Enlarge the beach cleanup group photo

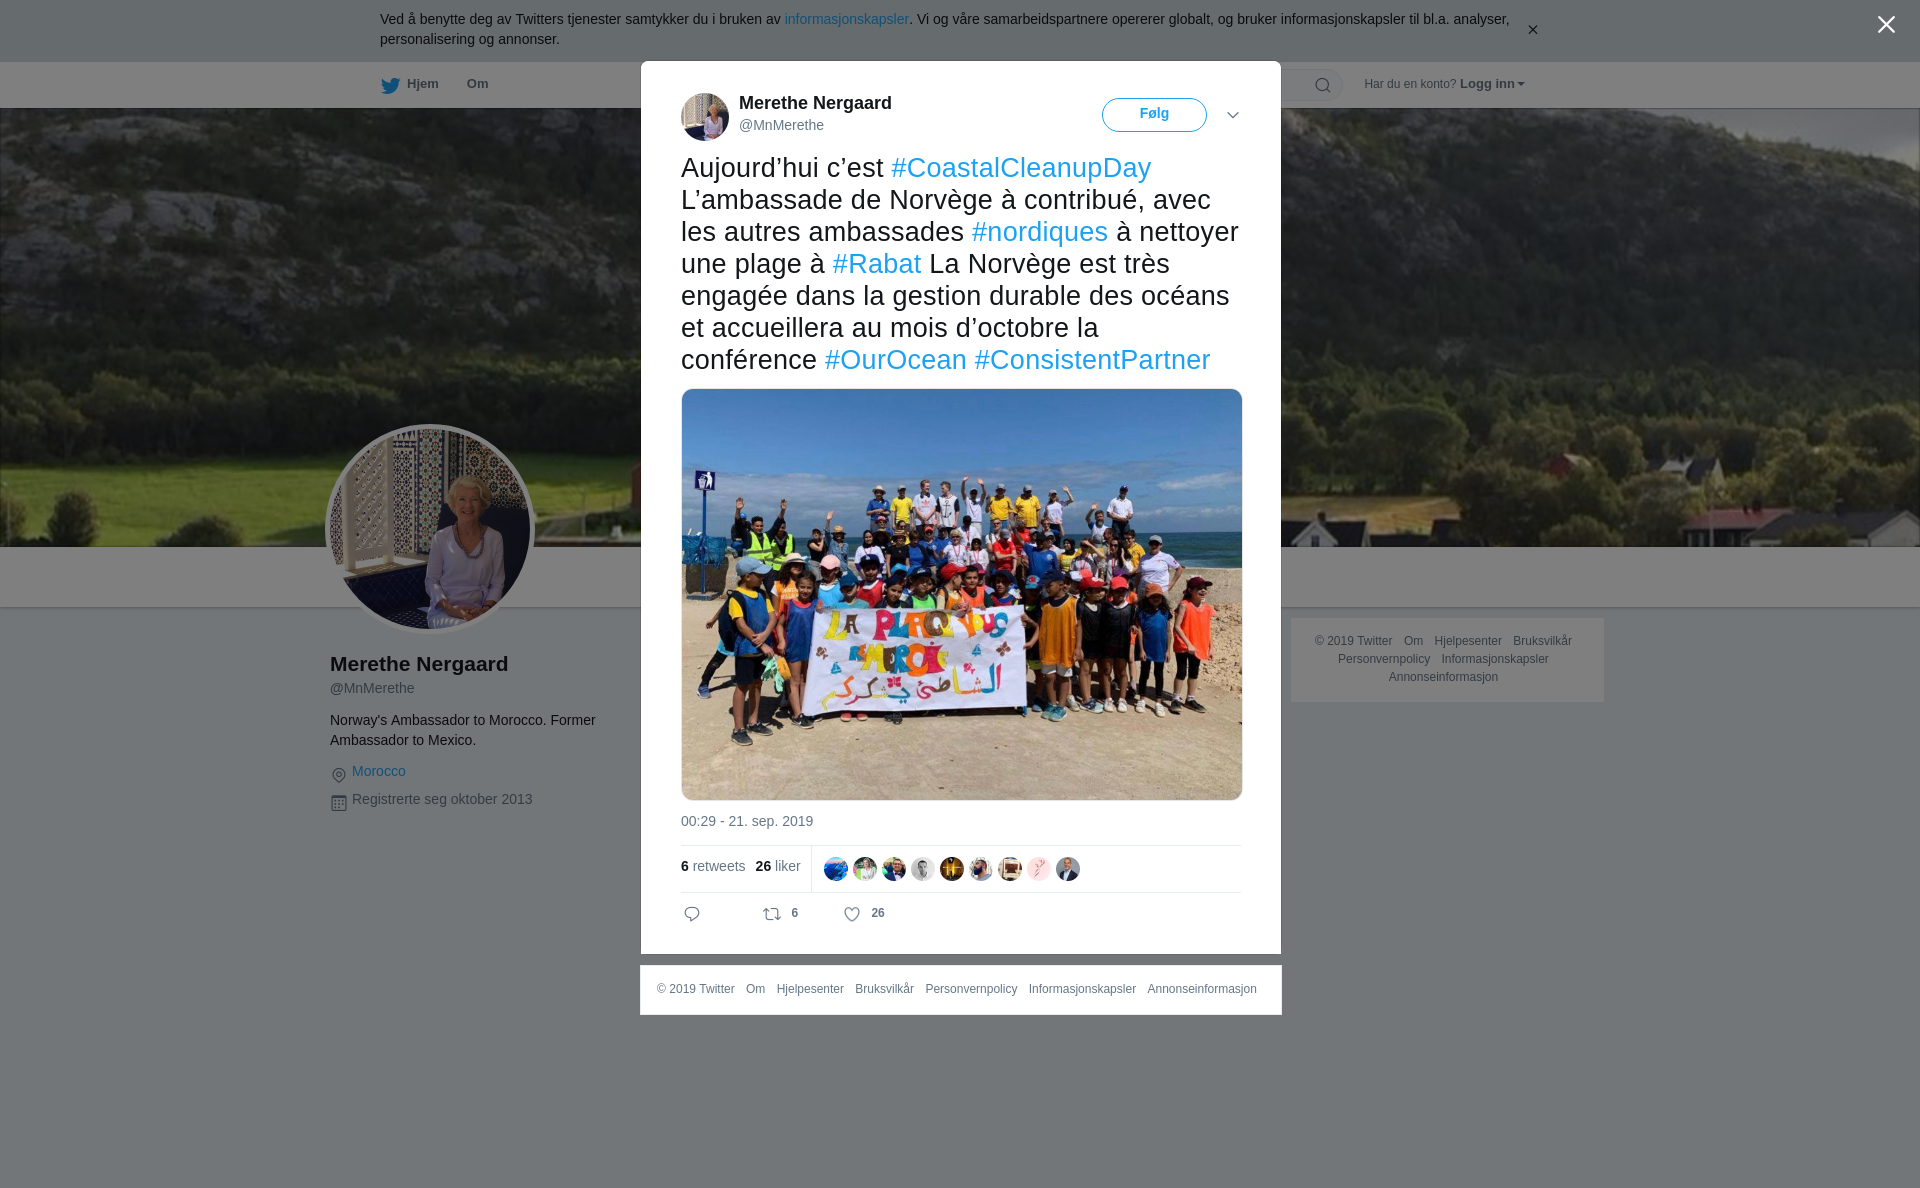click(962, 594)
